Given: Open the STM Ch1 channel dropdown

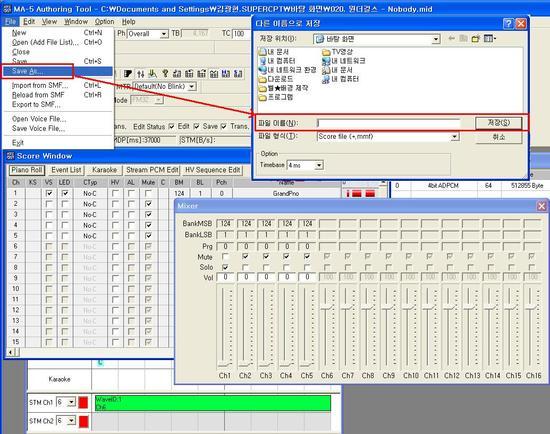Looking at the screenshot, I should coord(71,402).
